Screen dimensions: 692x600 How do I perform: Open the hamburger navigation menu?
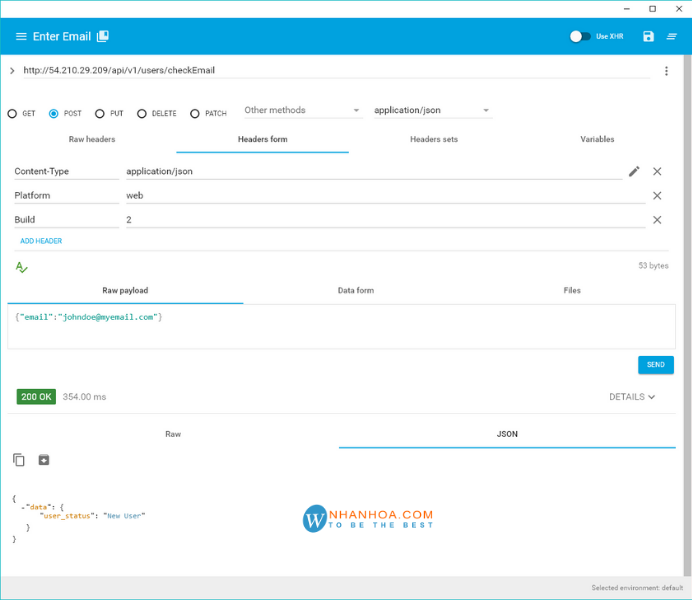tap(21, 36)
